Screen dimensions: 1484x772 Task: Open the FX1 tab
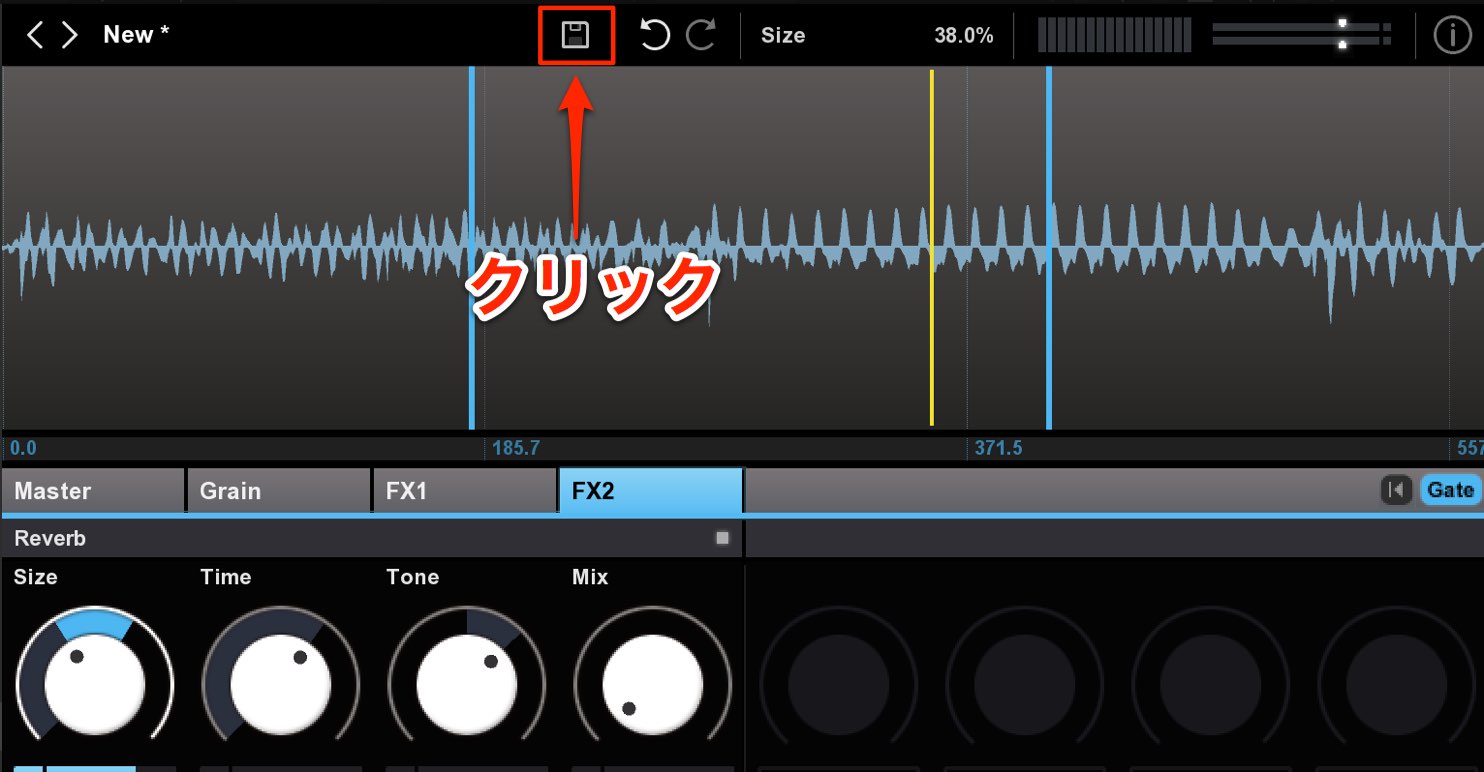pyautogui.click(x=464, y=491)
